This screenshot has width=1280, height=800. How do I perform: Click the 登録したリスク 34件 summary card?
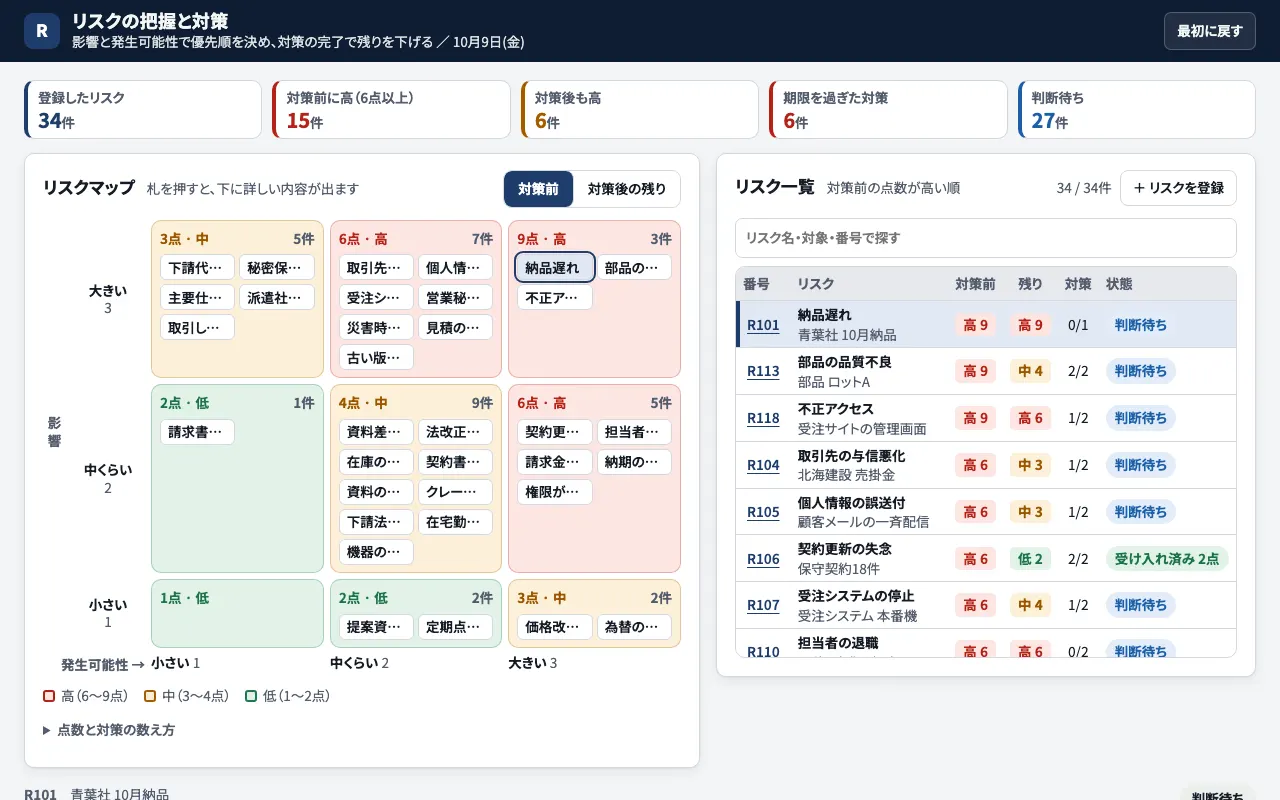(143, 110)
